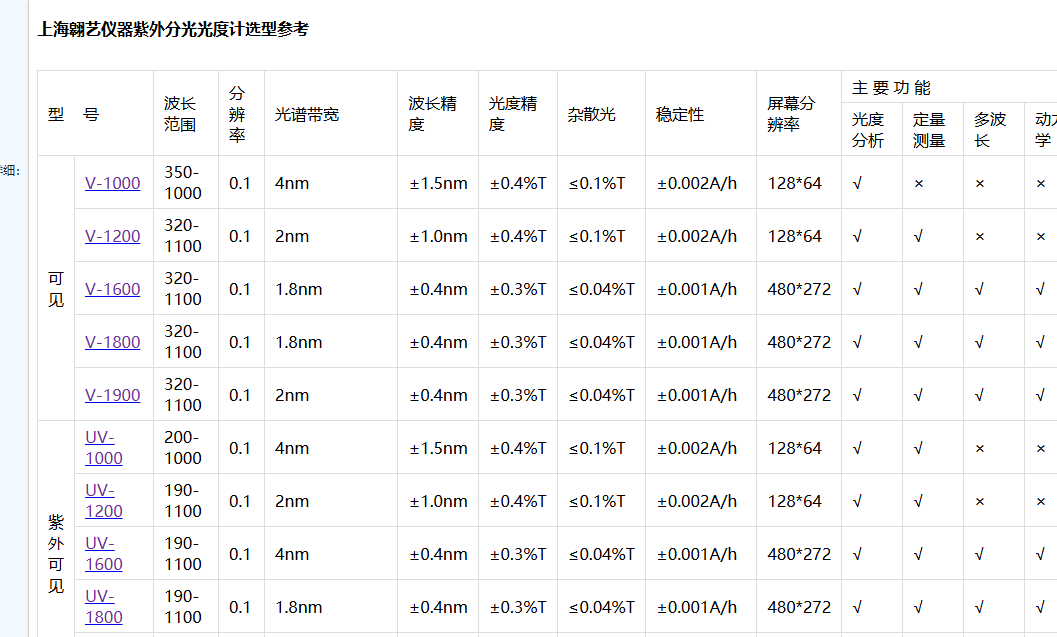Click the 可见 category row label

tap(55, 288)
